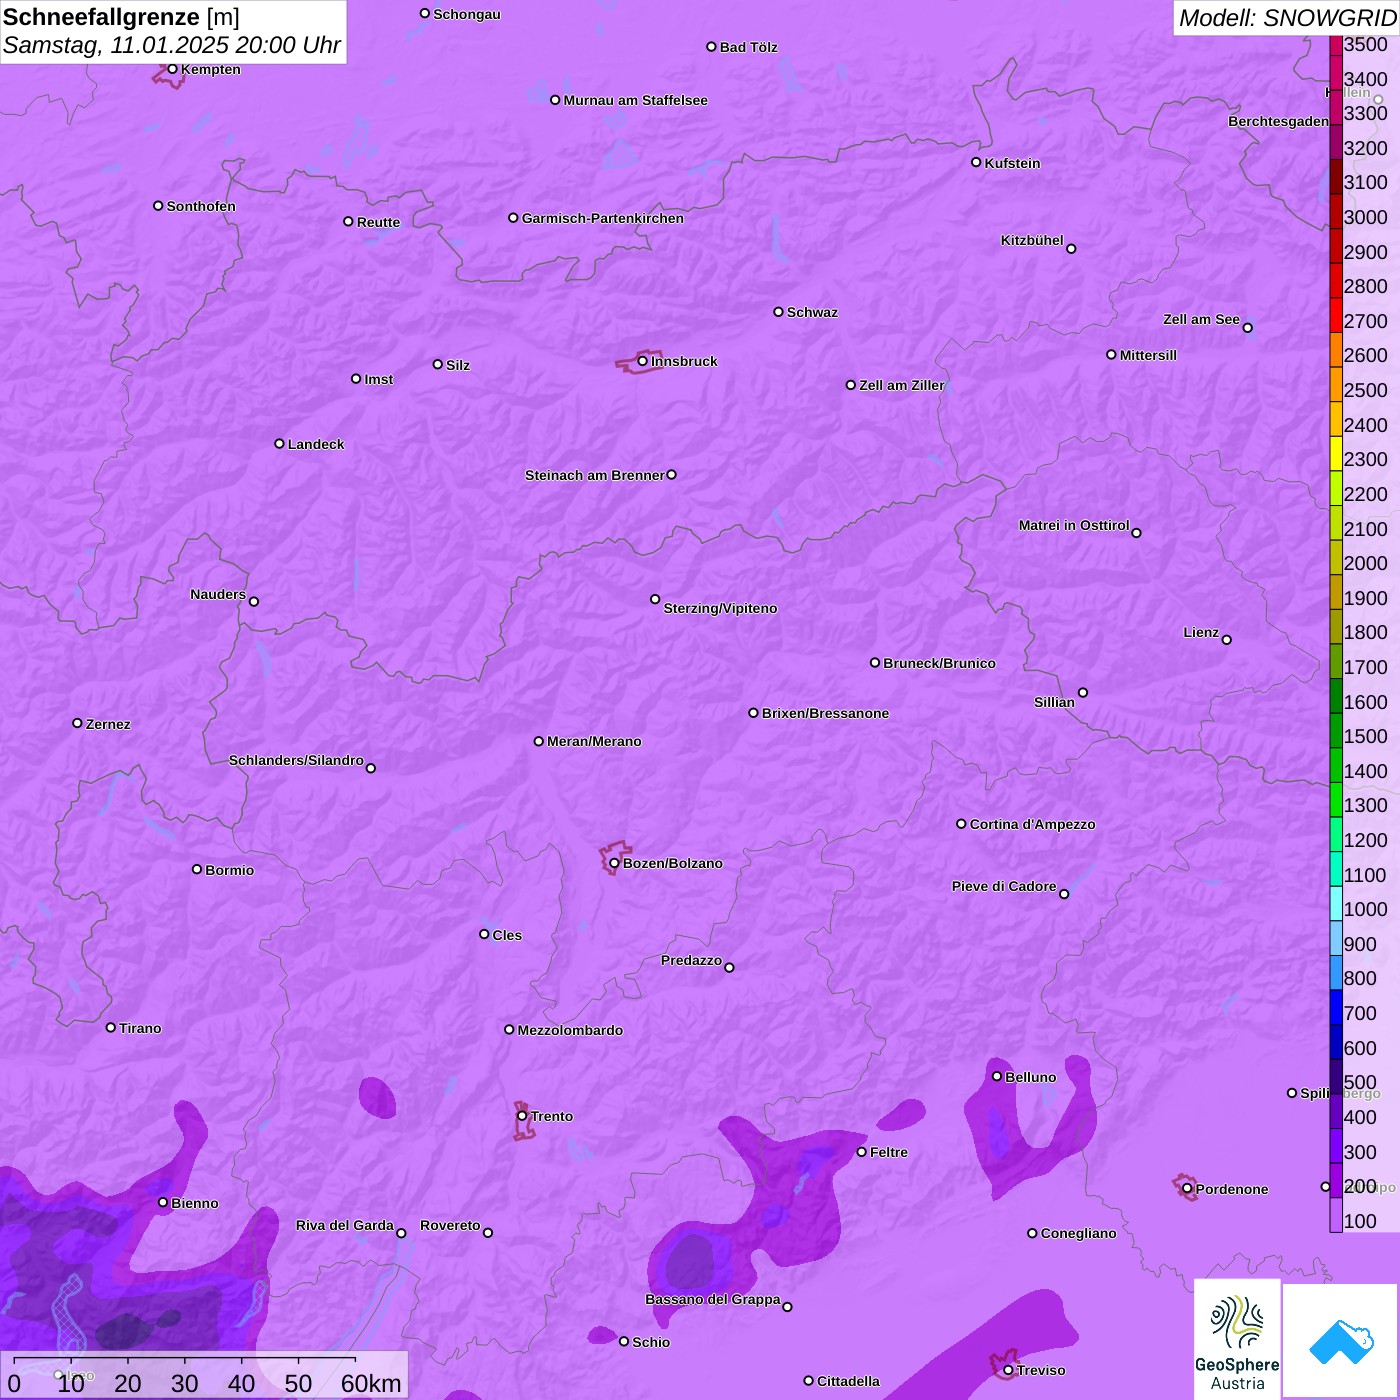Click the Bienno location dot
Viewport: 1400px width, 1400px height.
click(x=163, y=1202)
